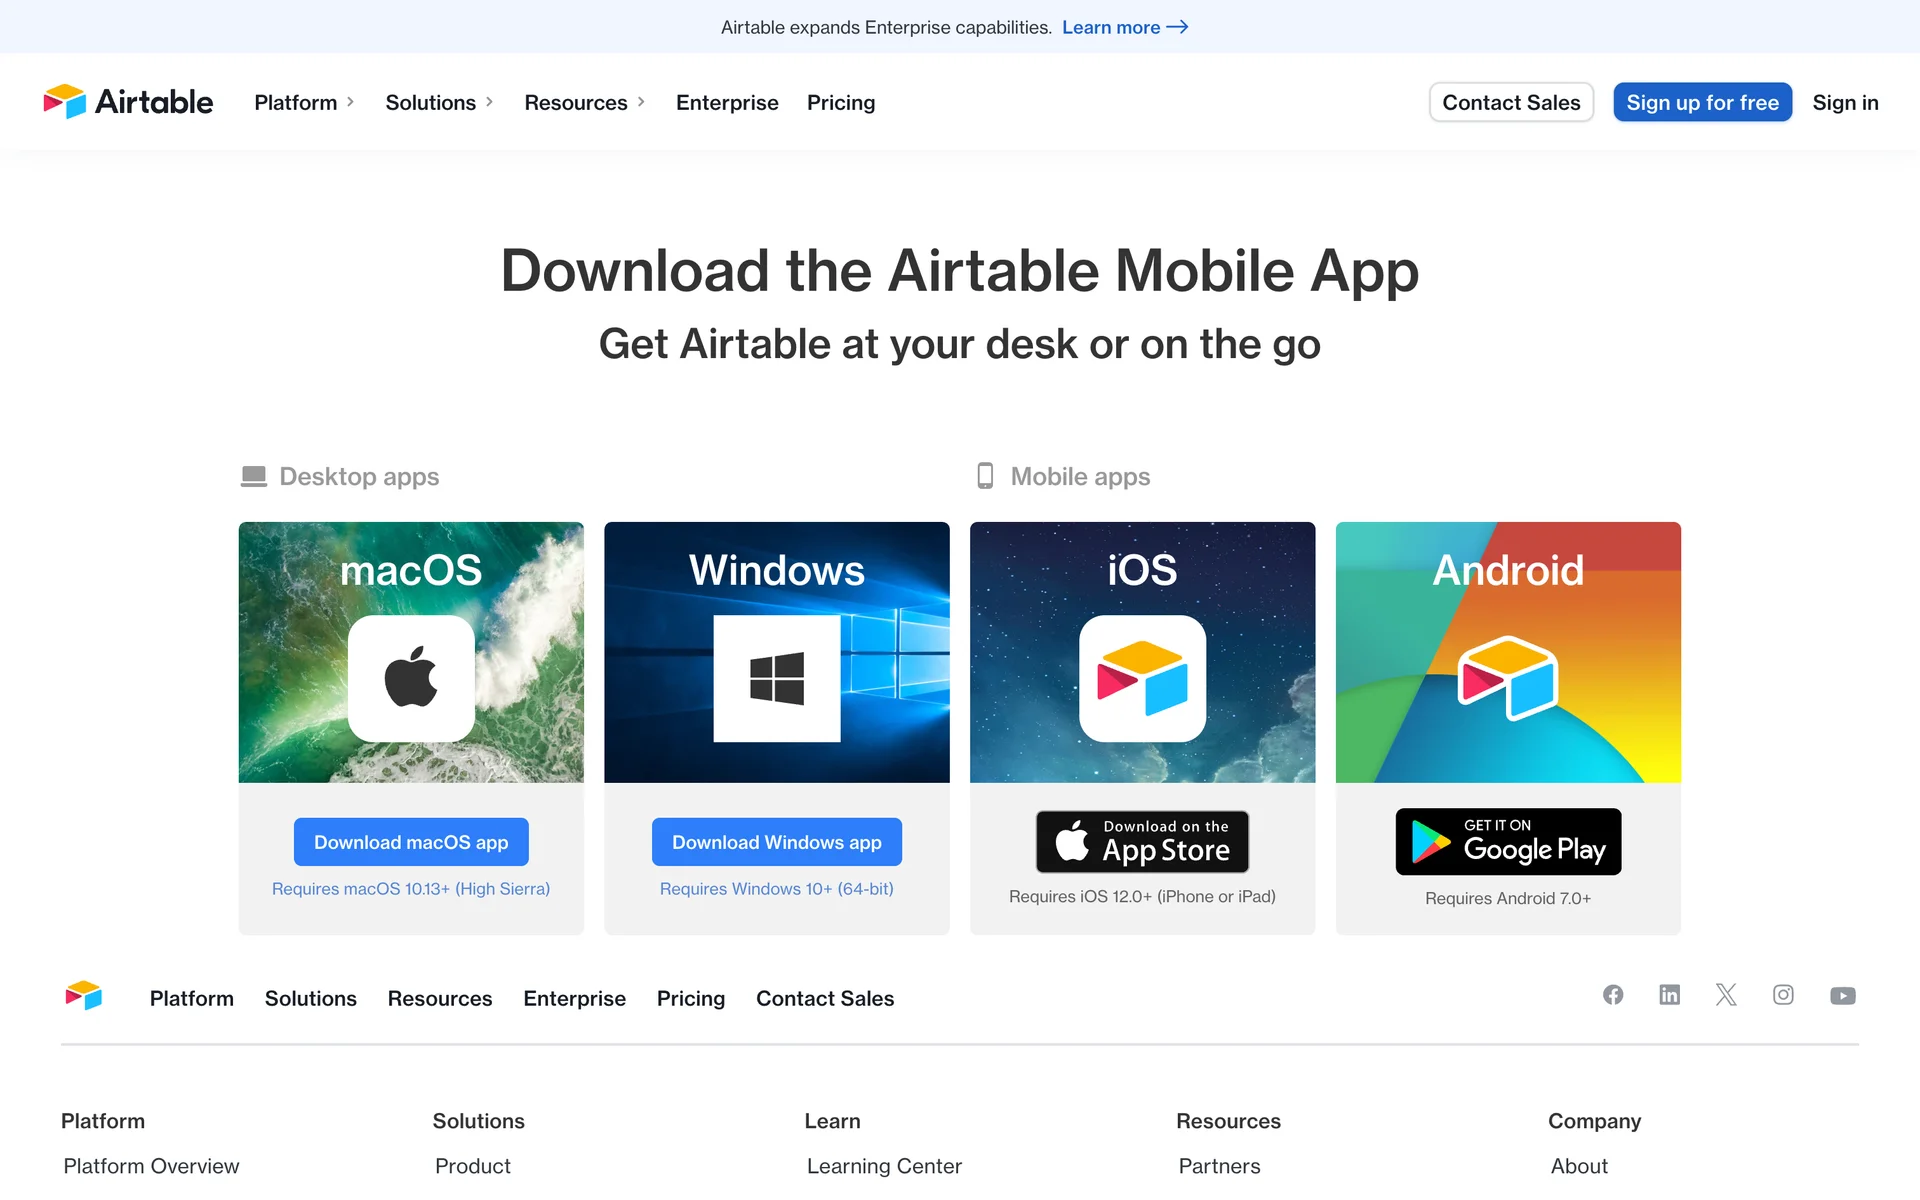1920x1200 pixels.
Task: Expand the Solutions dropdown in header
Action: 440,102
